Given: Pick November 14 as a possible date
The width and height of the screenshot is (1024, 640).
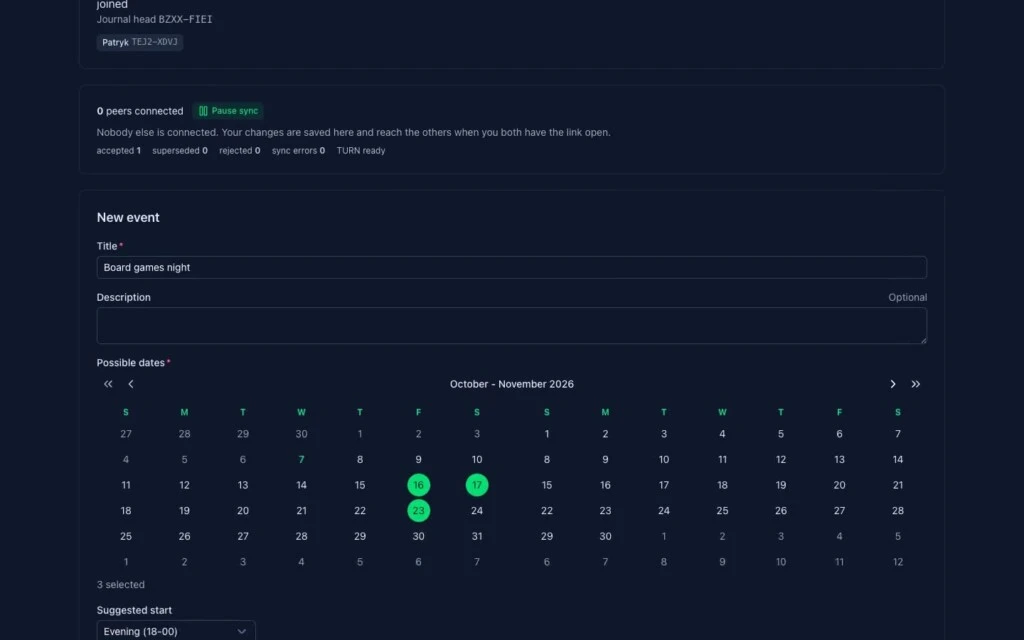Looking at the screenshot, I should 898,460.
